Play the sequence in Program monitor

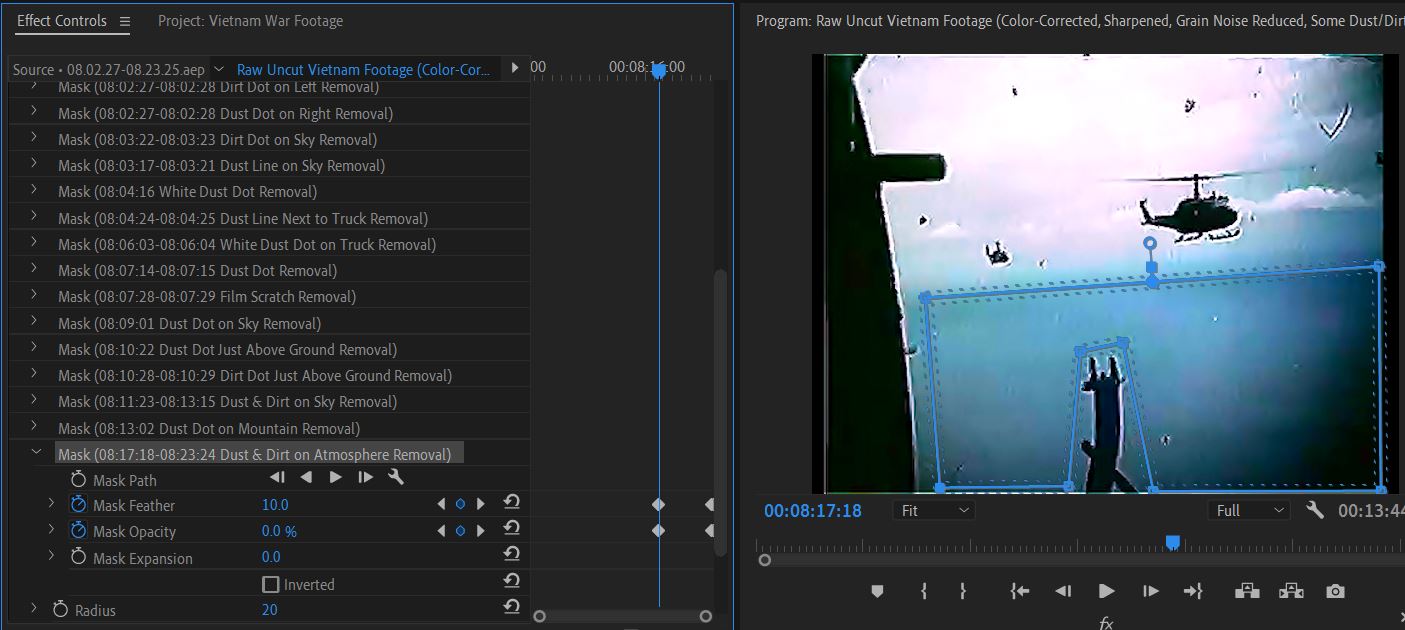click(1106, 591)
